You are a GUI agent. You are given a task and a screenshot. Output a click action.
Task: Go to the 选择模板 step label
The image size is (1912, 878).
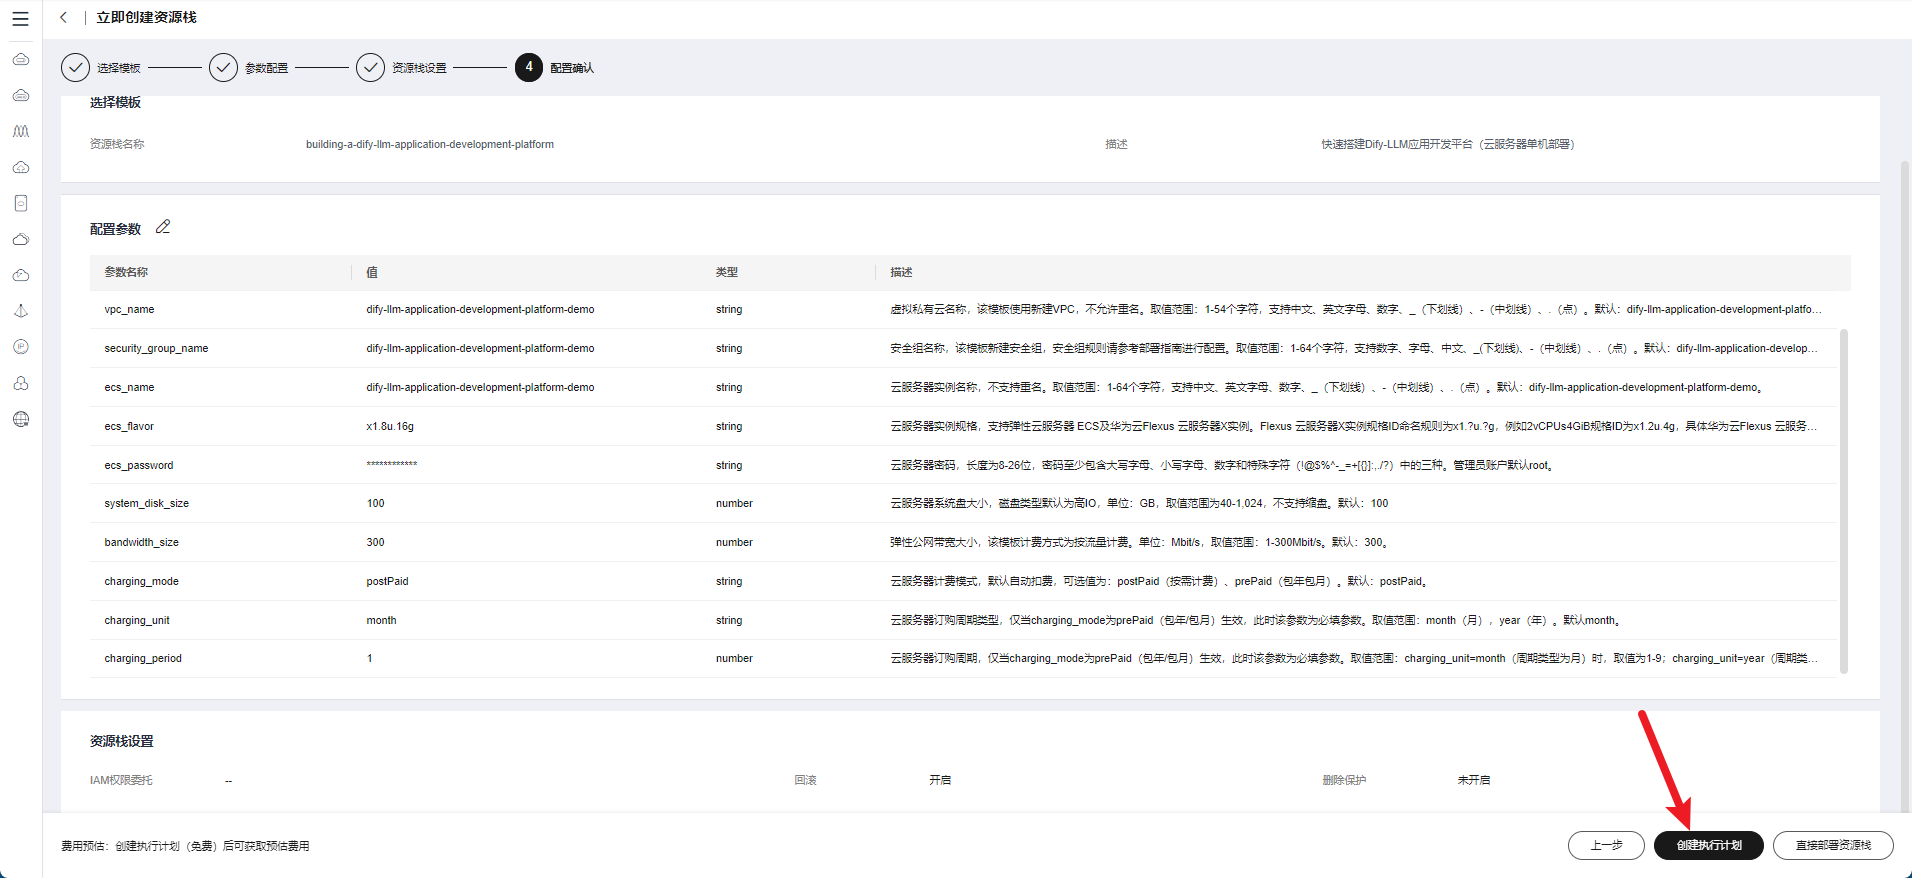click(119, 68)
